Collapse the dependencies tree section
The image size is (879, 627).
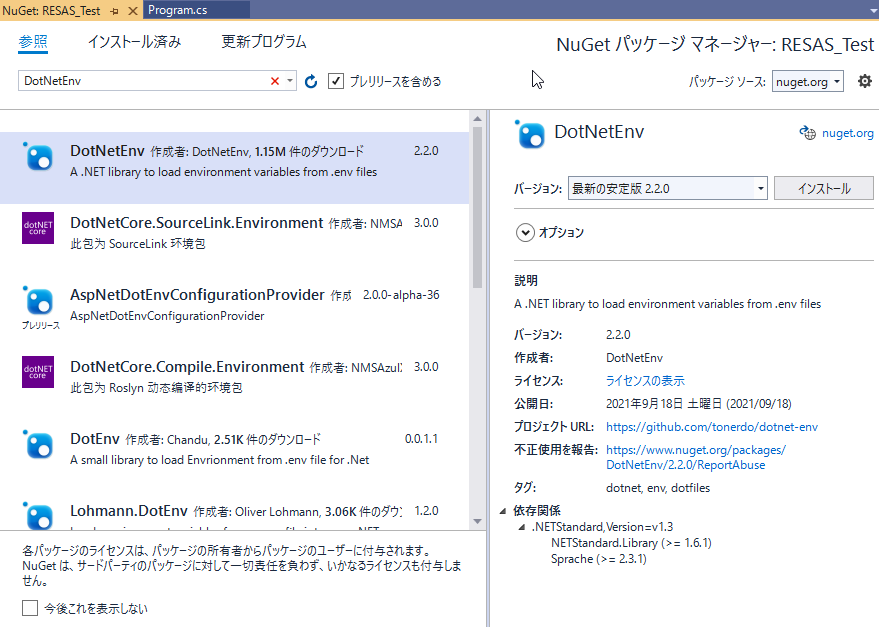click(x=503, y=511)
